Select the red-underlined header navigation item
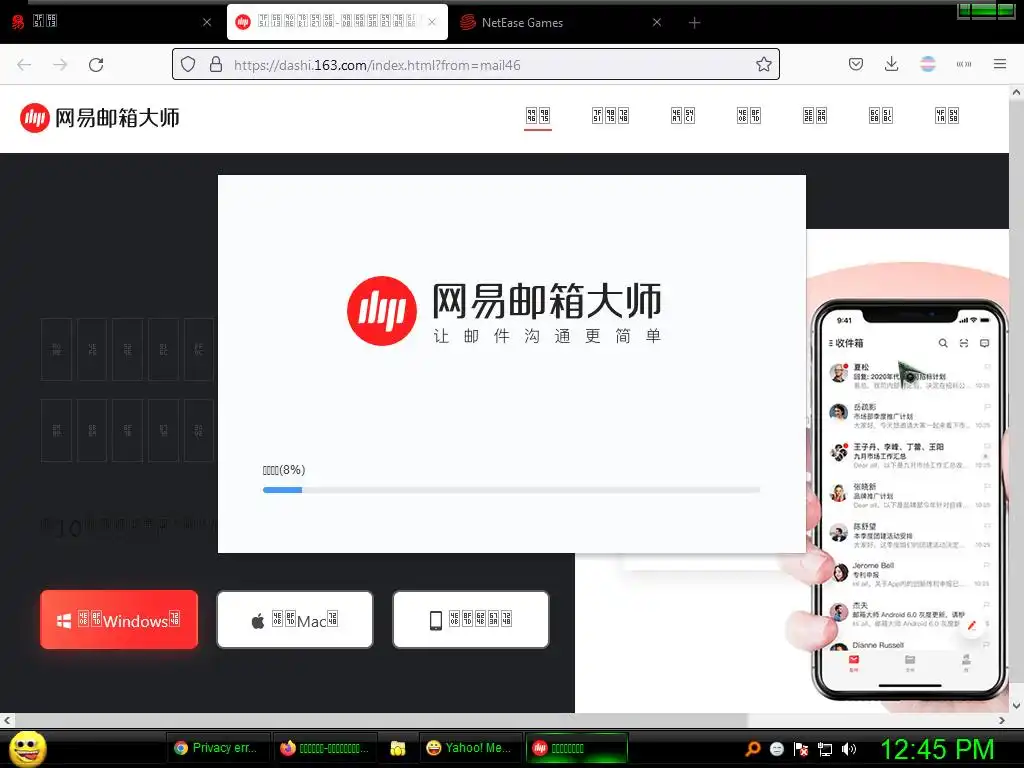Image resolution: width=1024 pixels, height=768 pixels. [538, 117]
